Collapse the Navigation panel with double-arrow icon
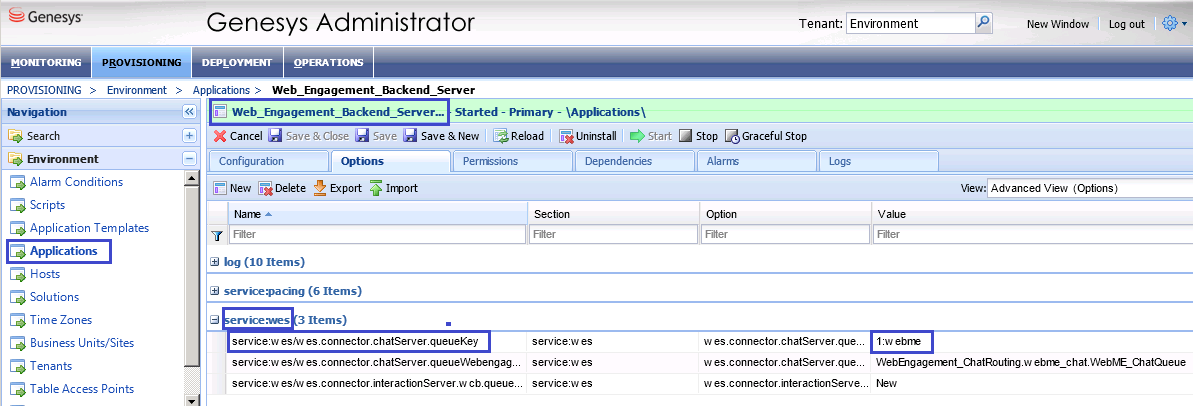The image size is (1193, 406). coord(189,113)
